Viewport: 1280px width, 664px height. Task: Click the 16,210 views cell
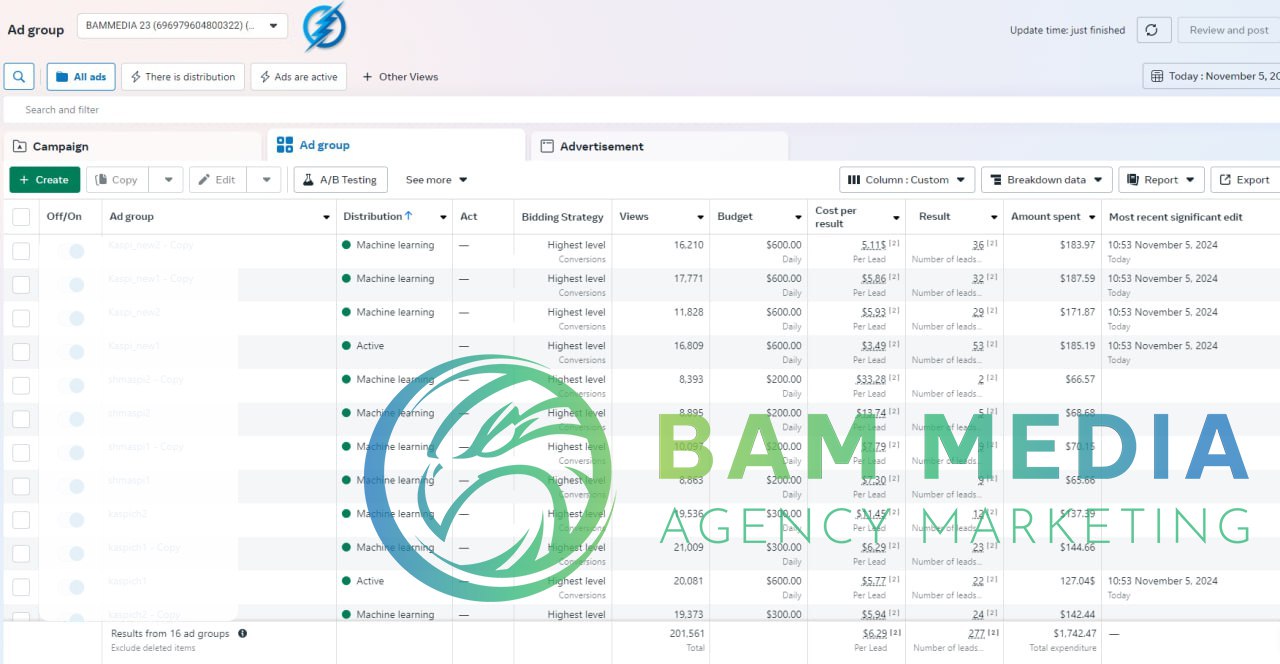[688, 245]
